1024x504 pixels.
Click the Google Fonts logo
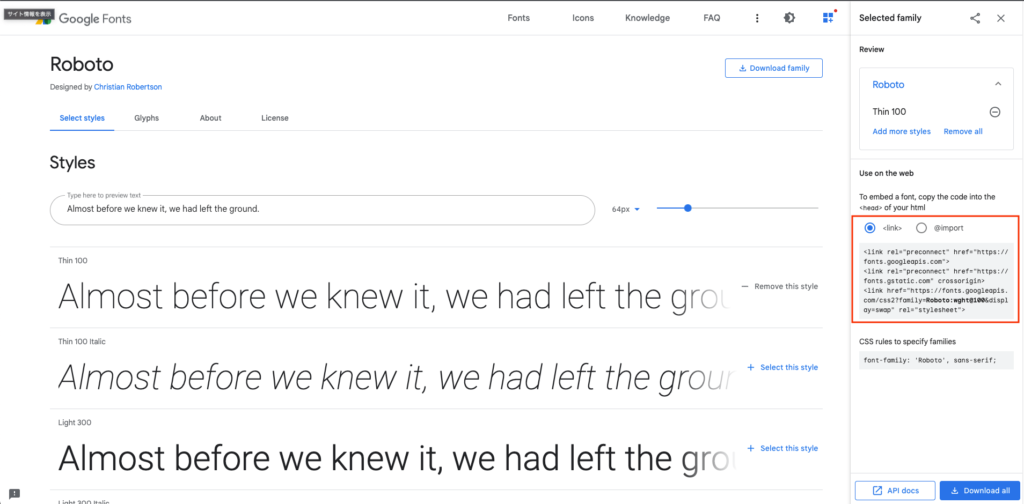pos(84,19)
